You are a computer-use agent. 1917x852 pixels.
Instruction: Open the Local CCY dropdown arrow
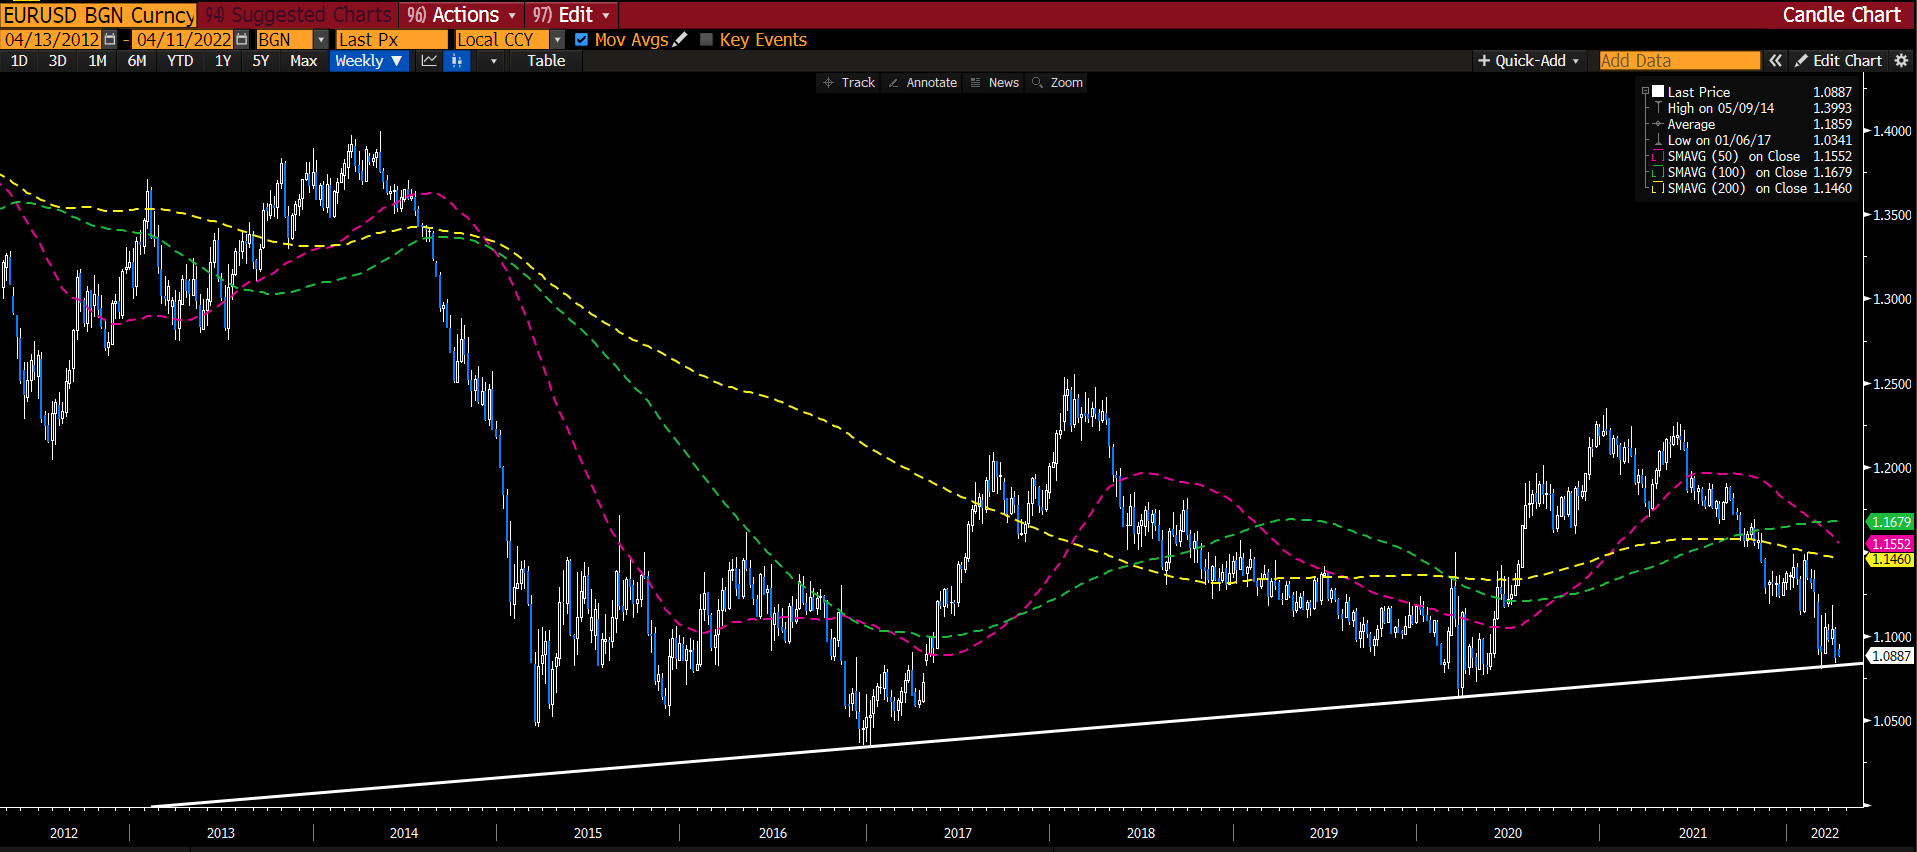(558, 40)
